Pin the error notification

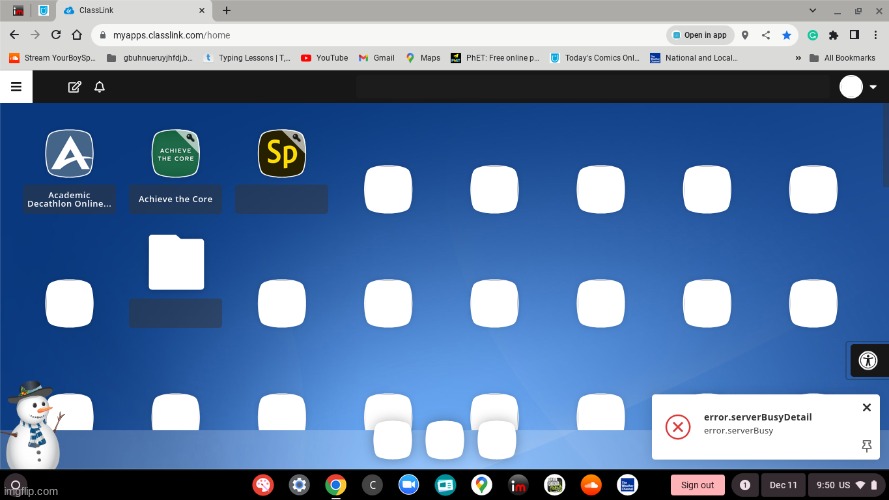(866, 446)
